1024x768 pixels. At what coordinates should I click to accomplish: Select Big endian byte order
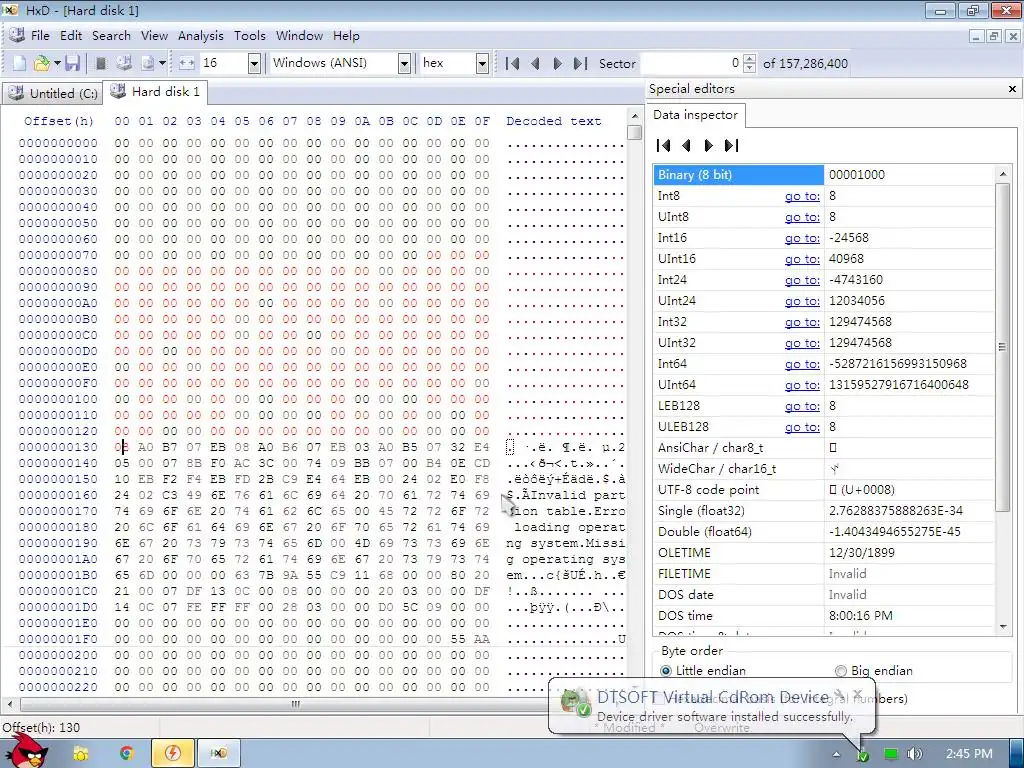(874, 671)
